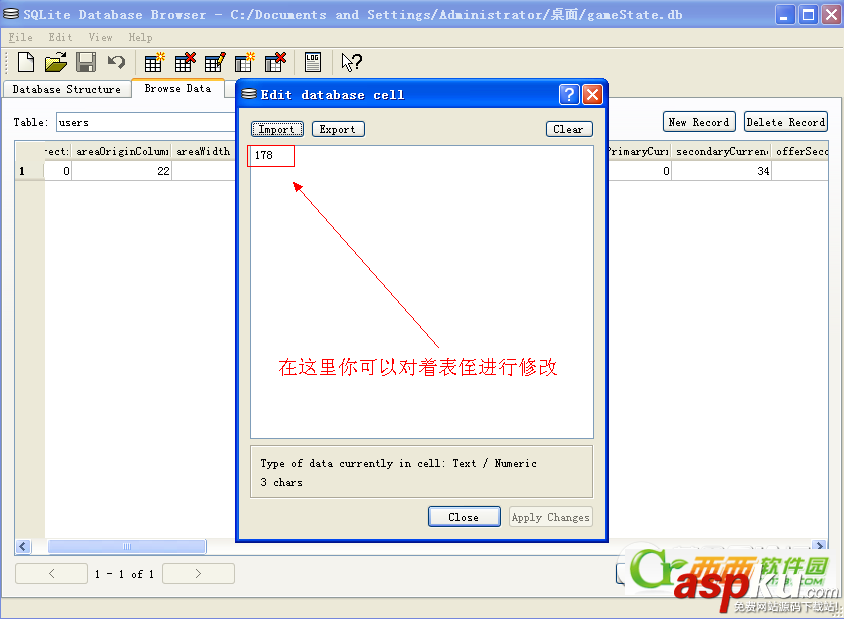Switch to the Database Structure tab

pyautogui.click(x=66, y=88)
